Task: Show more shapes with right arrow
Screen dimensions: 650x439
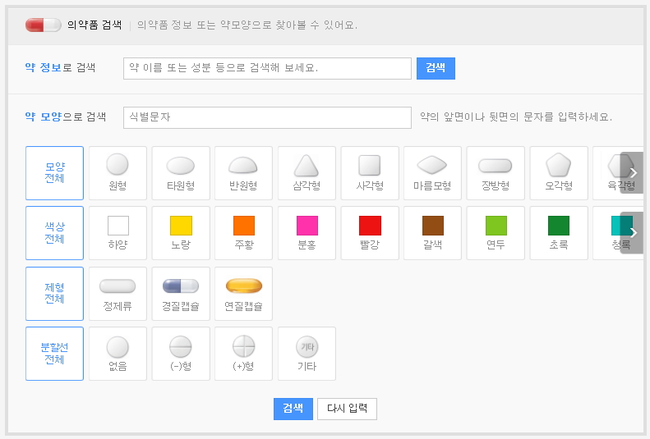Action: 632,172
